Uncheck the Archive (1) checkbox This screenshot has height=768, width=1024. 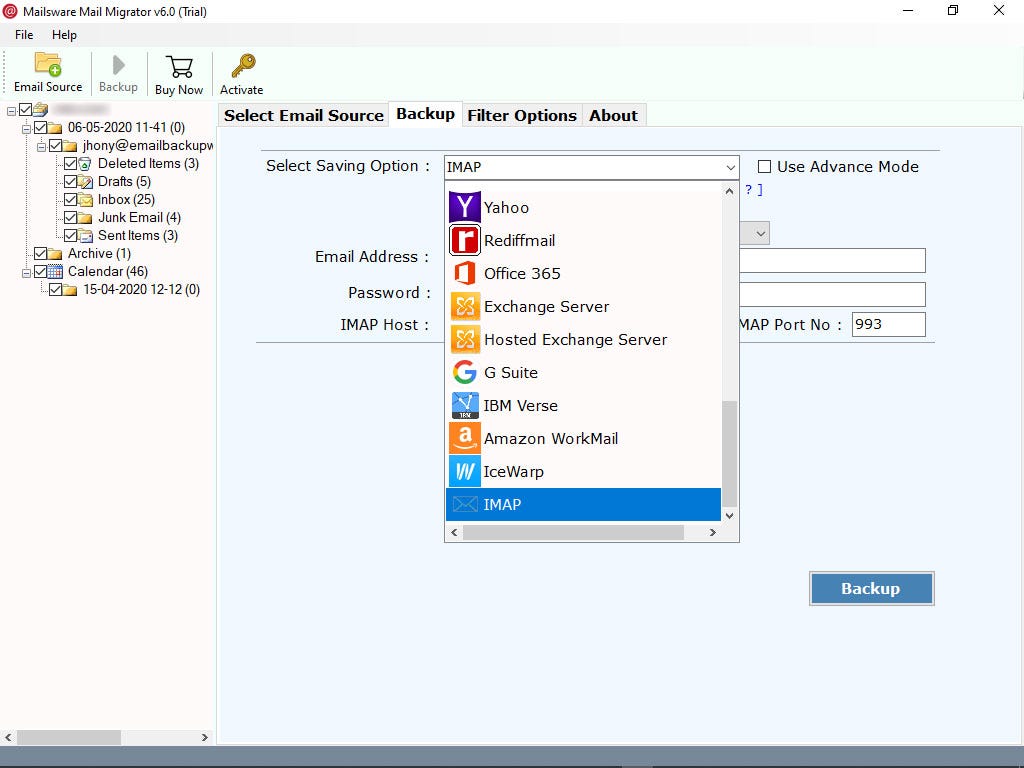click(x=40, y=253)
